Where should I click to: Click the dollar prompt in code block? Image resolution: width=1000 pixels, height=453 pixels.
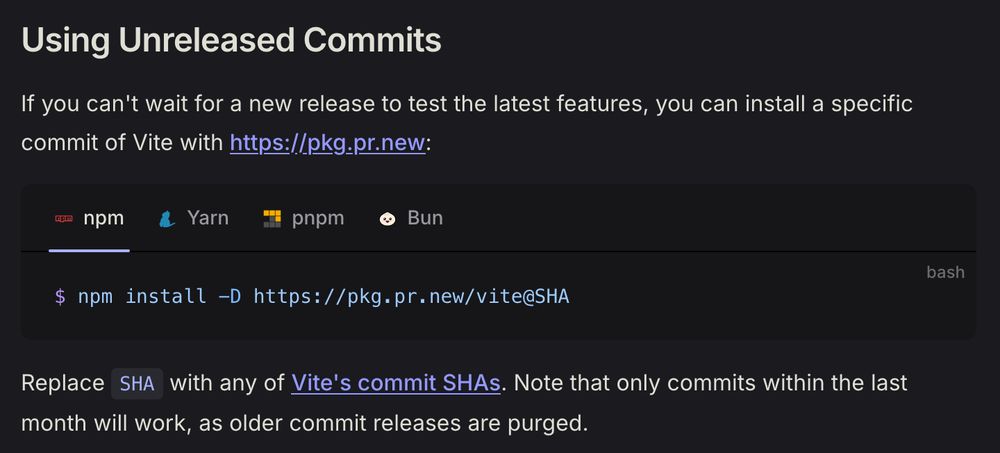coord(60,297)
